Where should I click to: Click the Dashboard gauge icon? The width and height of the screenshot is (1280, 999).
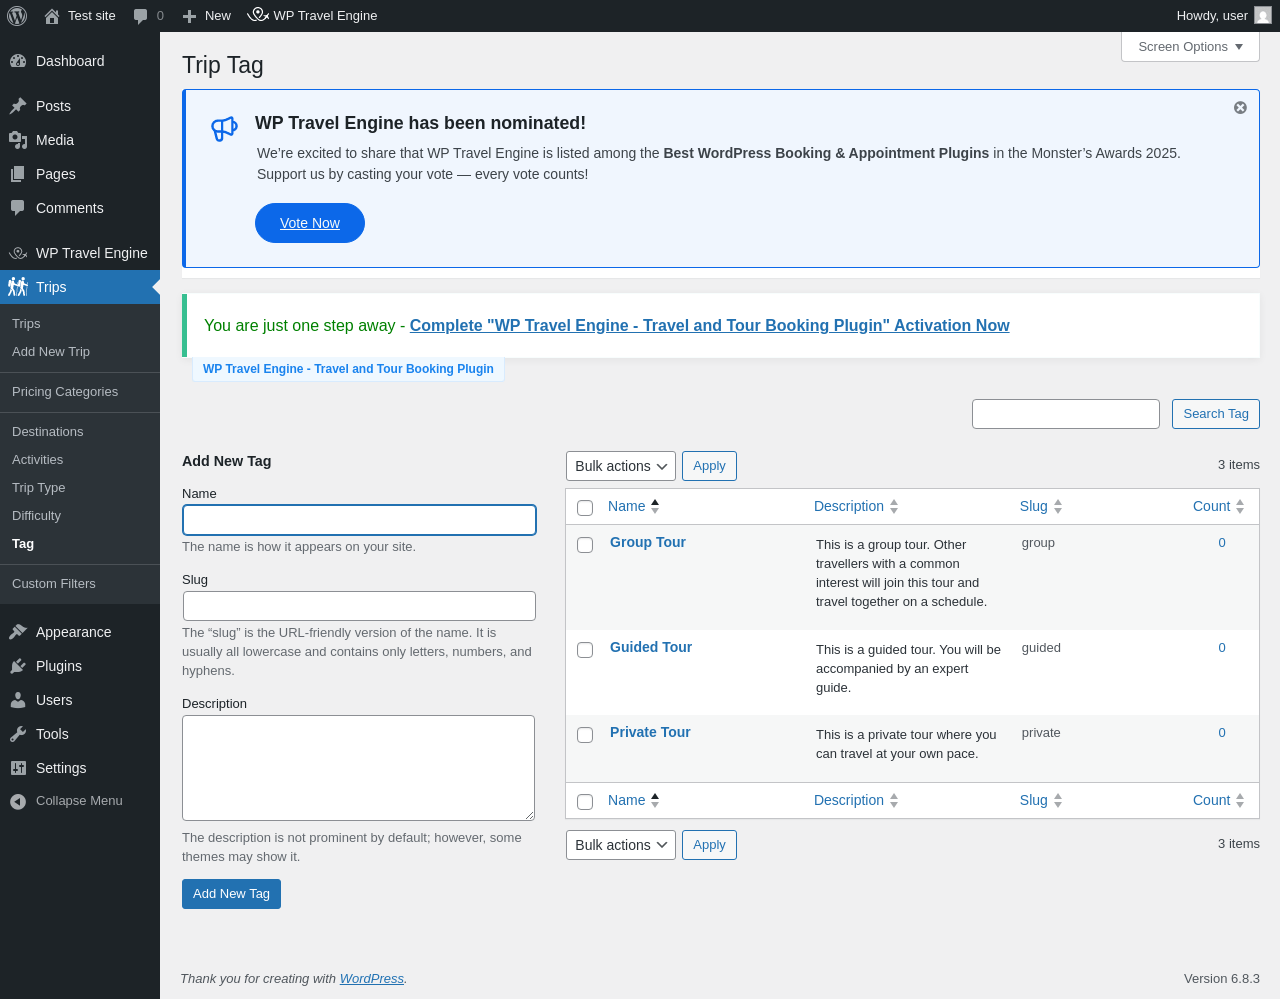pyautogui.click(x=18, y=61)
